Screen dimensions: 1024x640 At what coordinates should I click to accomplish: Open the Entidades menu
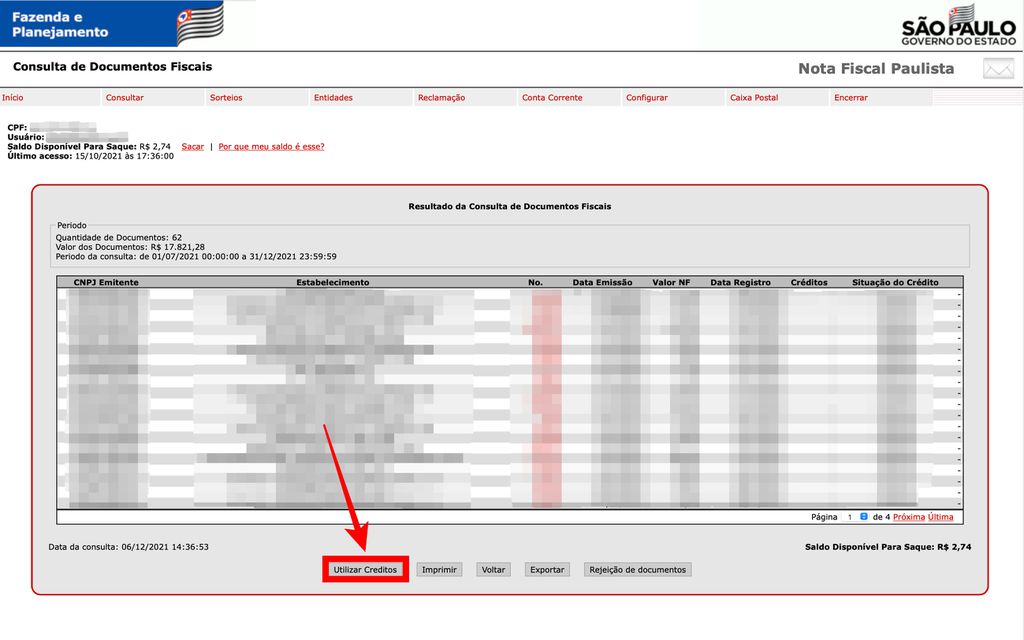click(x=333, y=97)
